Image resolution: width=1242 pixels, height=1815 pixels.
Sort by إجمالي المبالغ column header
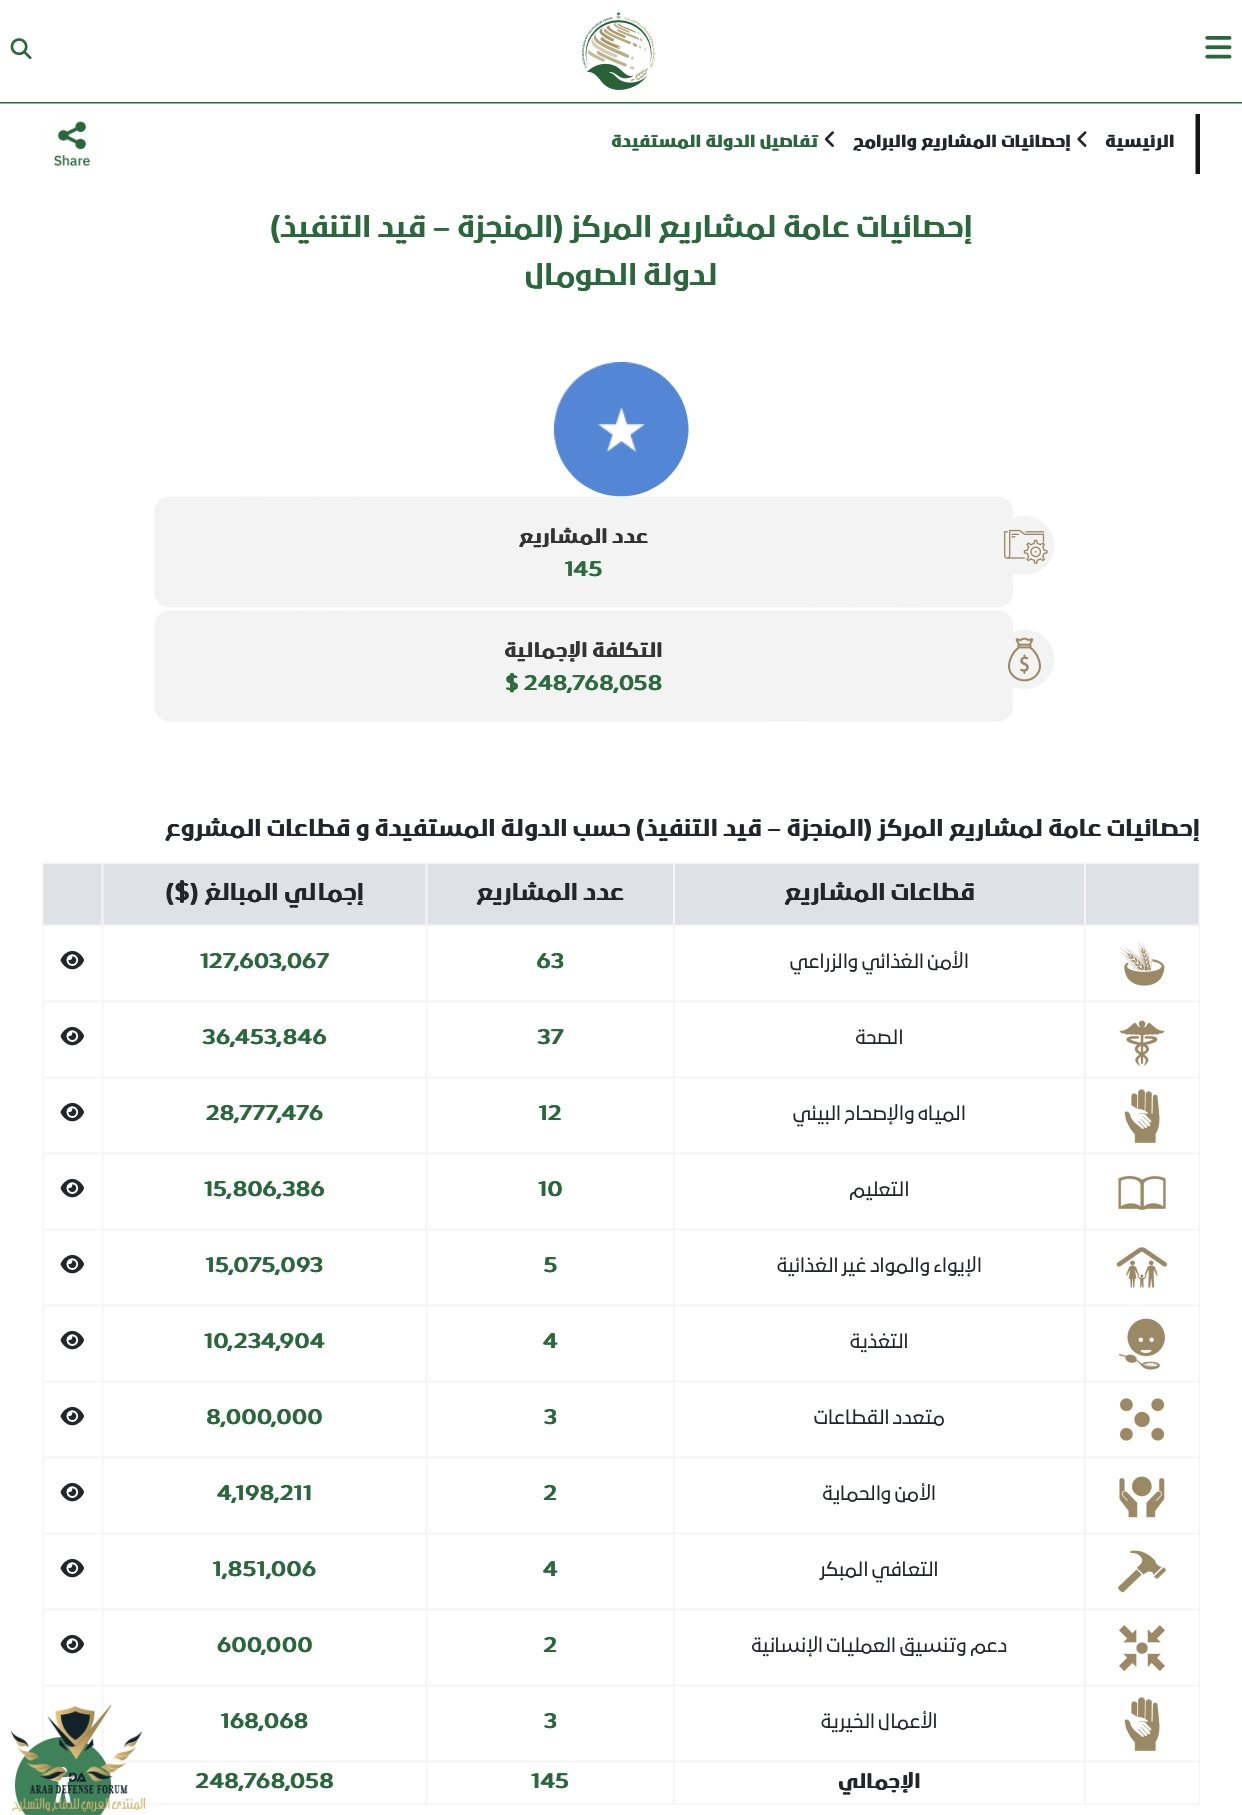[x=264, y=893]
